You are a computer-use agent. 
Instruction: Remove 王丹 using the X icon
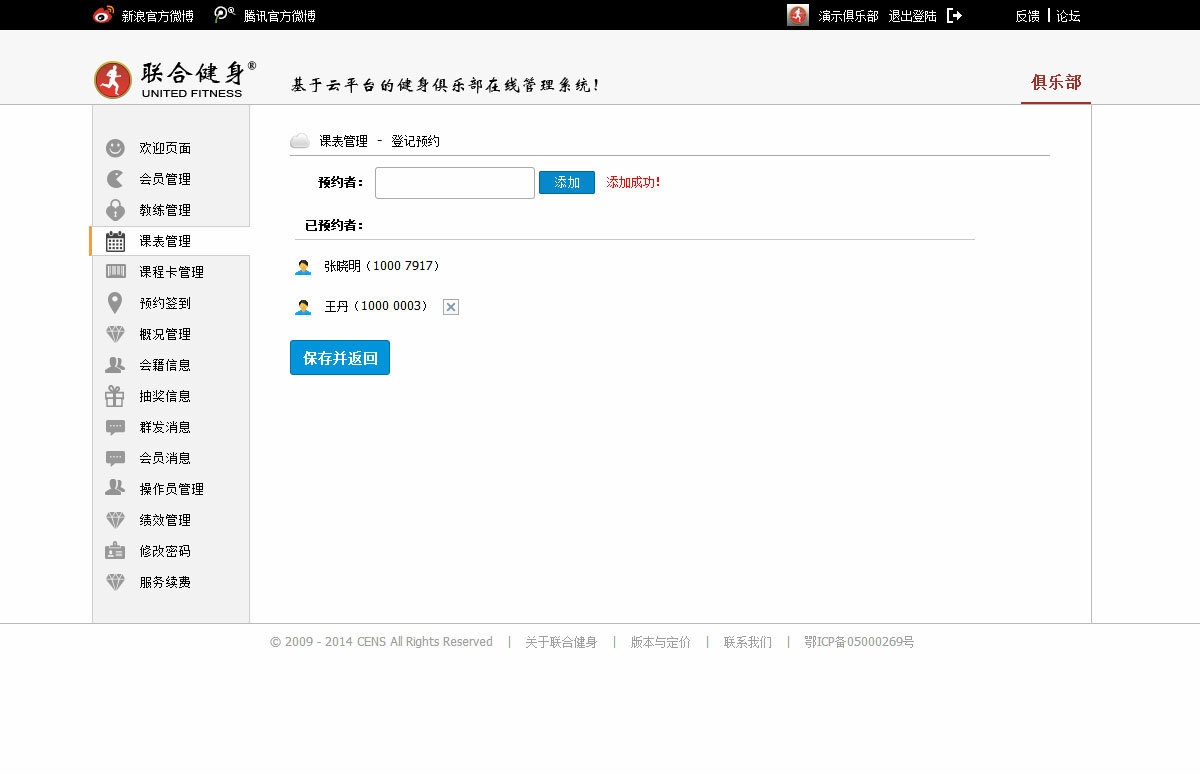click(451, 307)
